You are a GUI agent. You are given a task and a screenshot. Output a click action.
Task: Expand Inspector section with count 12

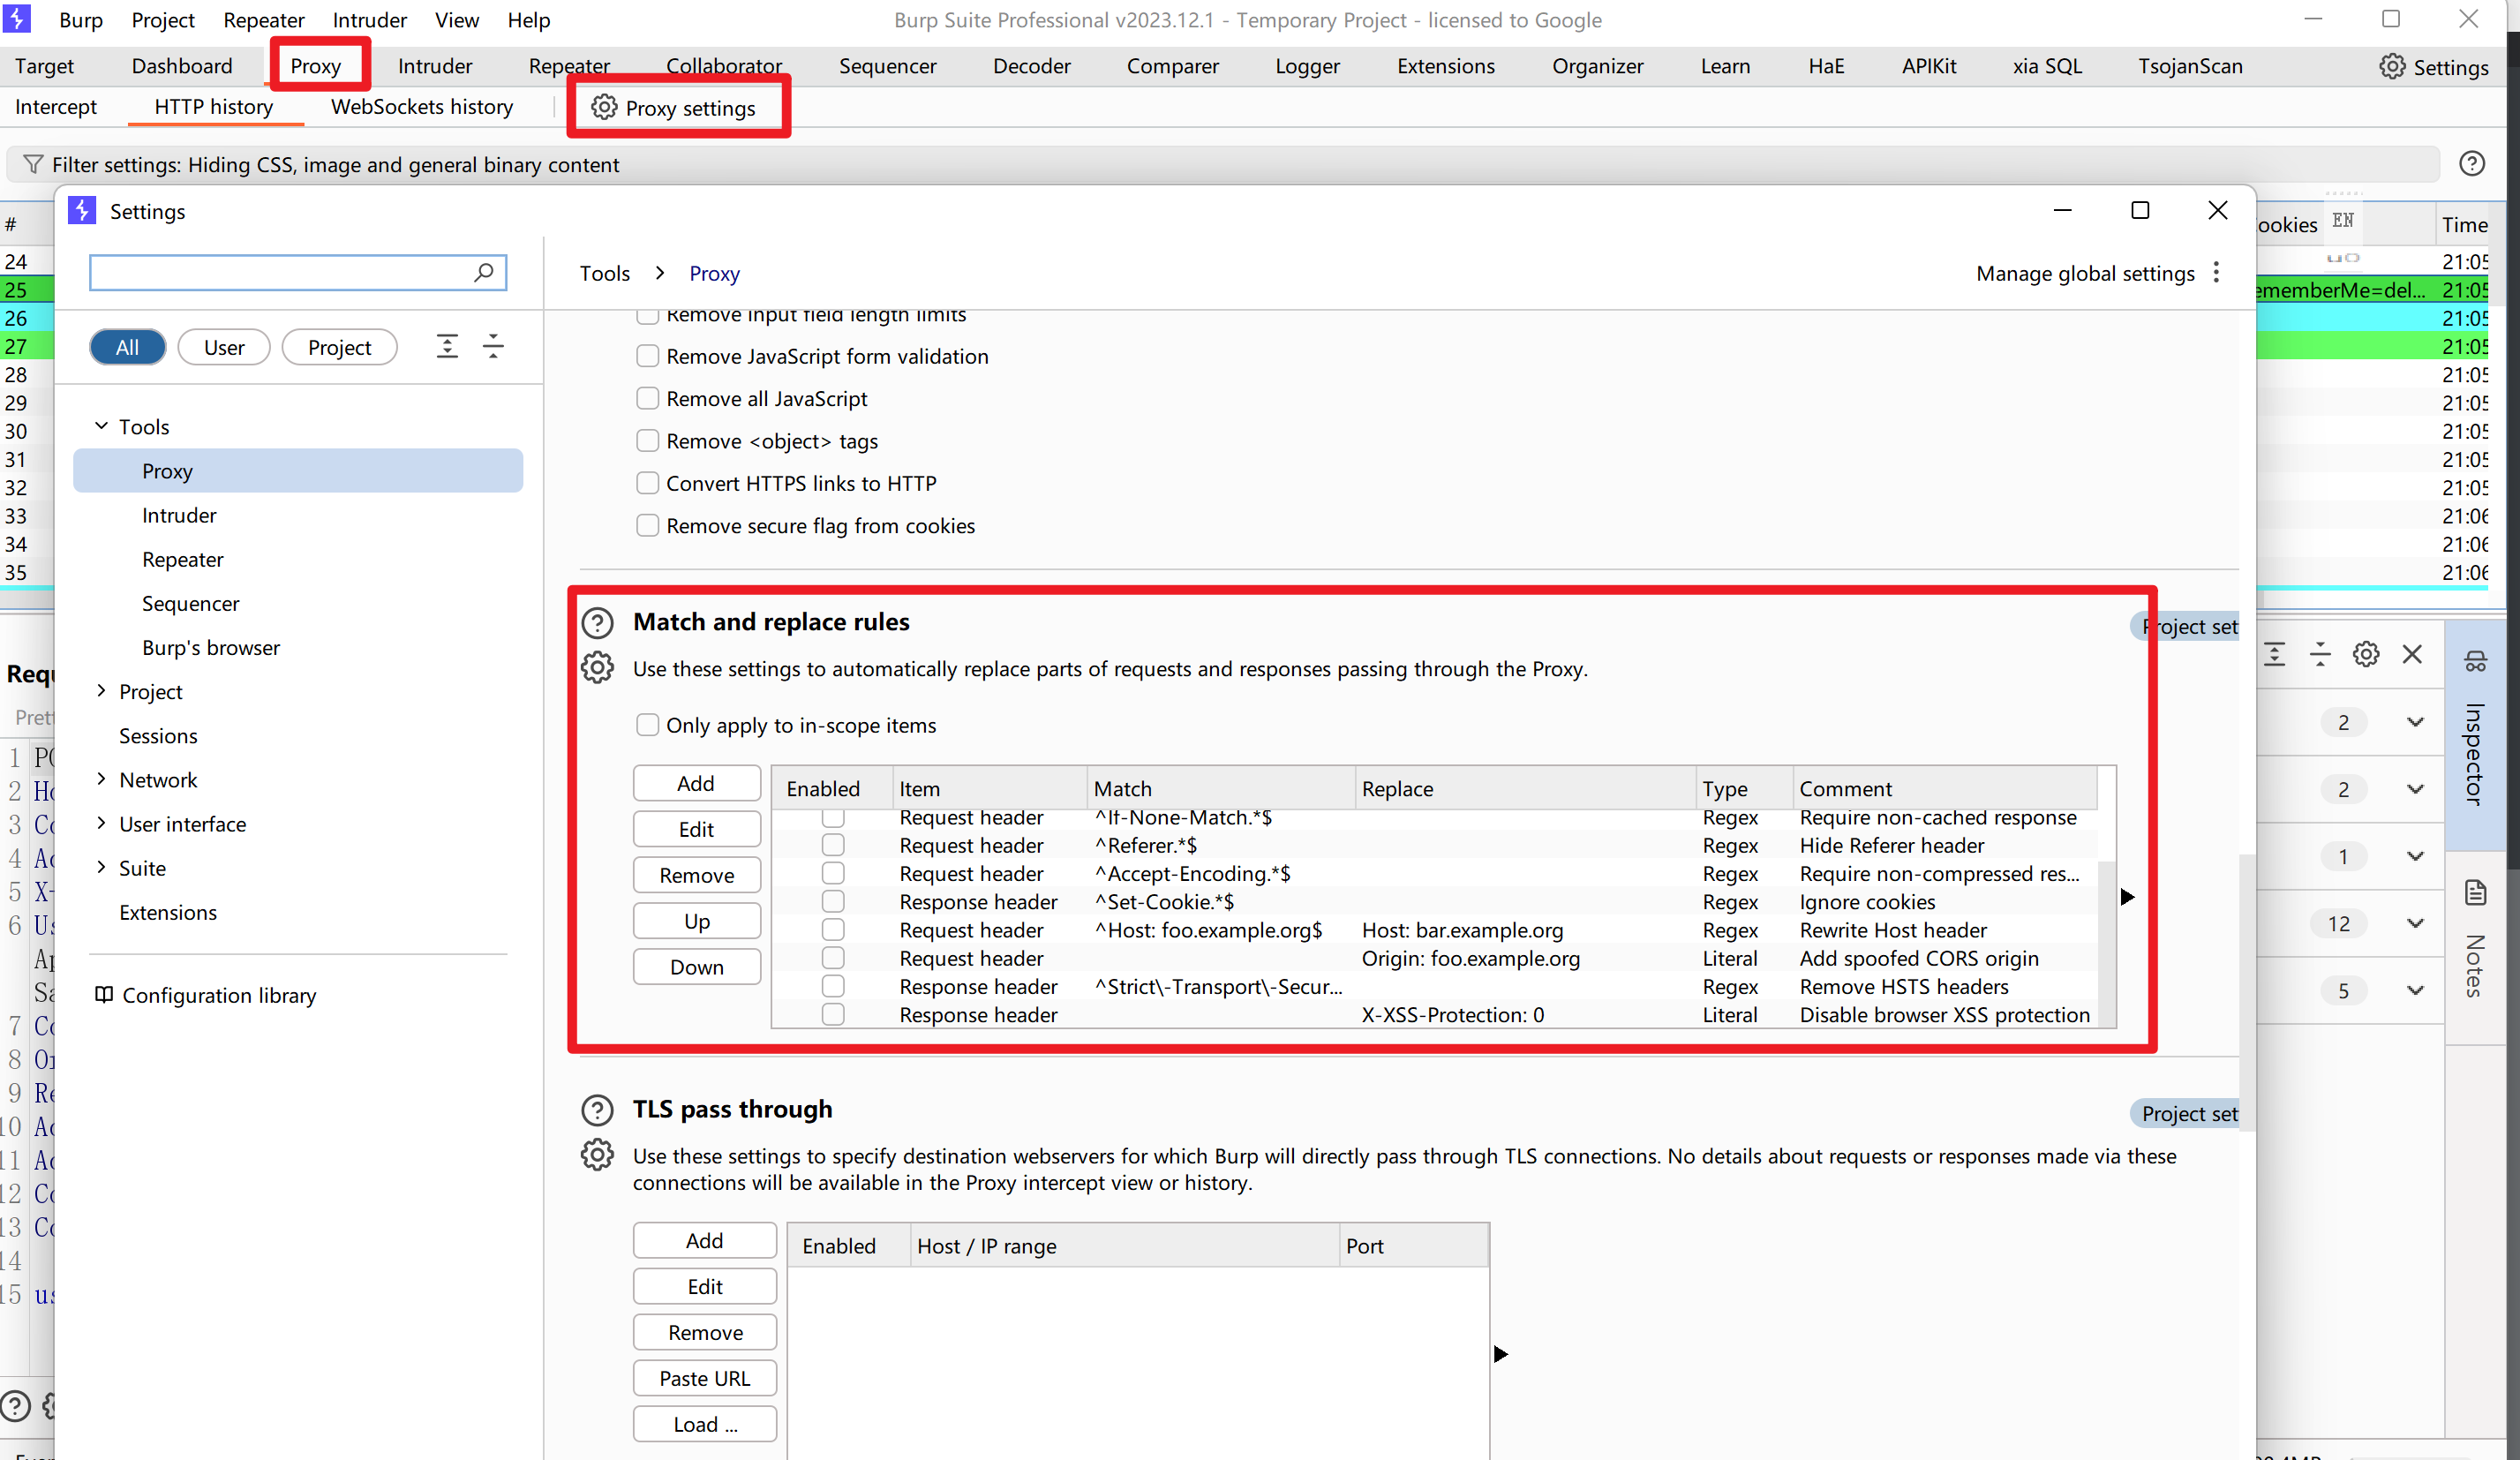pos(2415,923)
